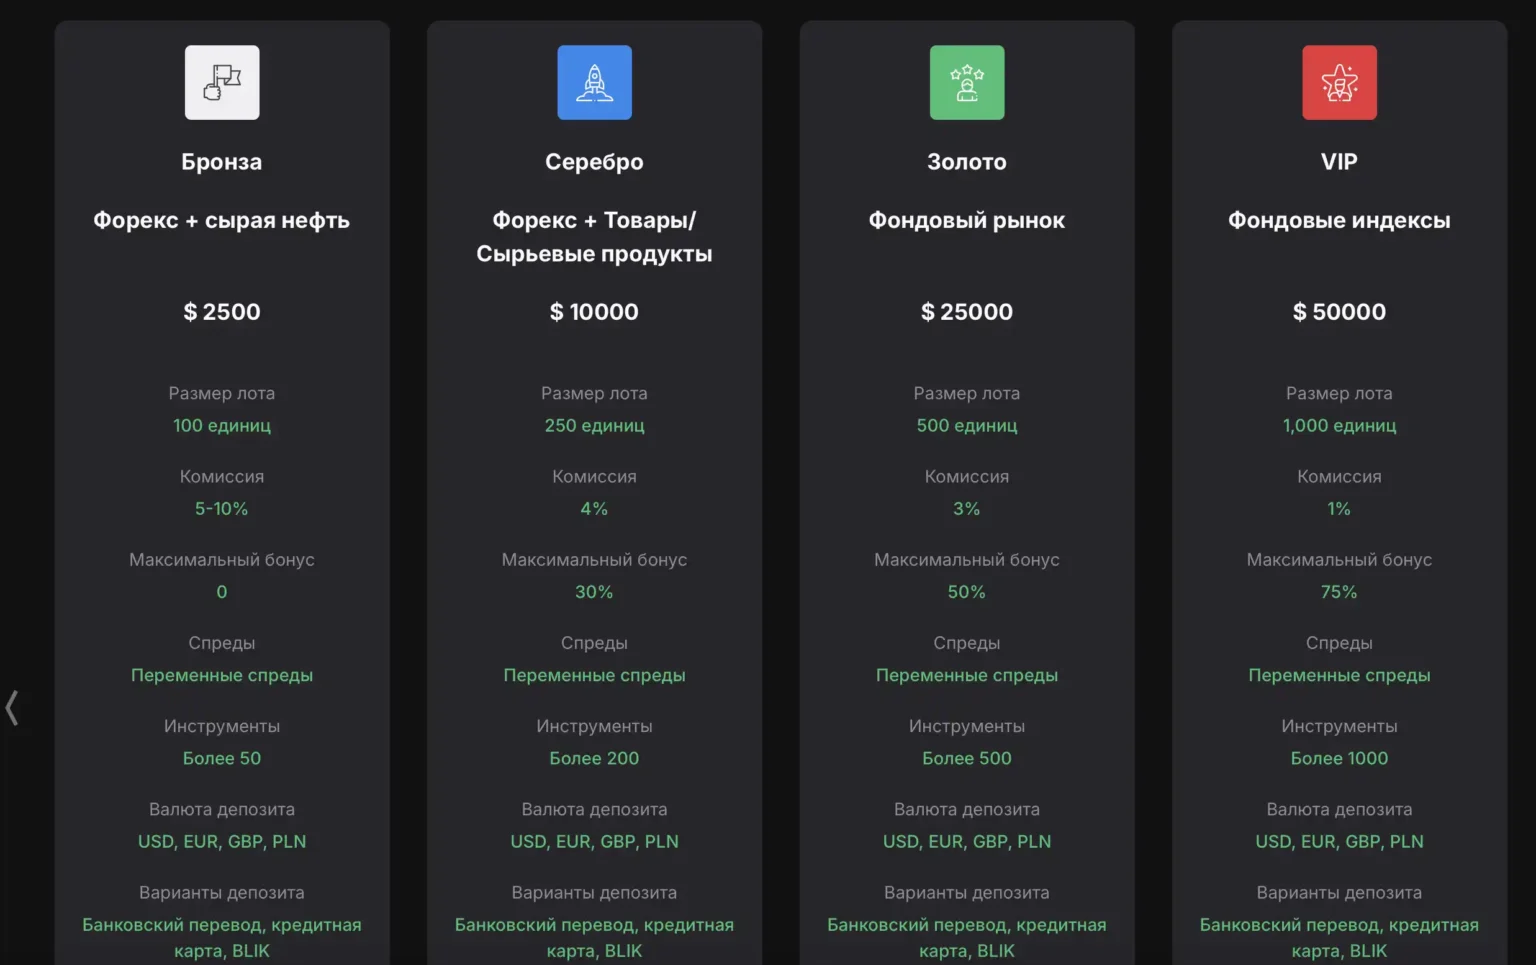
Task: Click the 50% maximum bonus value
Action: (x=967, y=592)
